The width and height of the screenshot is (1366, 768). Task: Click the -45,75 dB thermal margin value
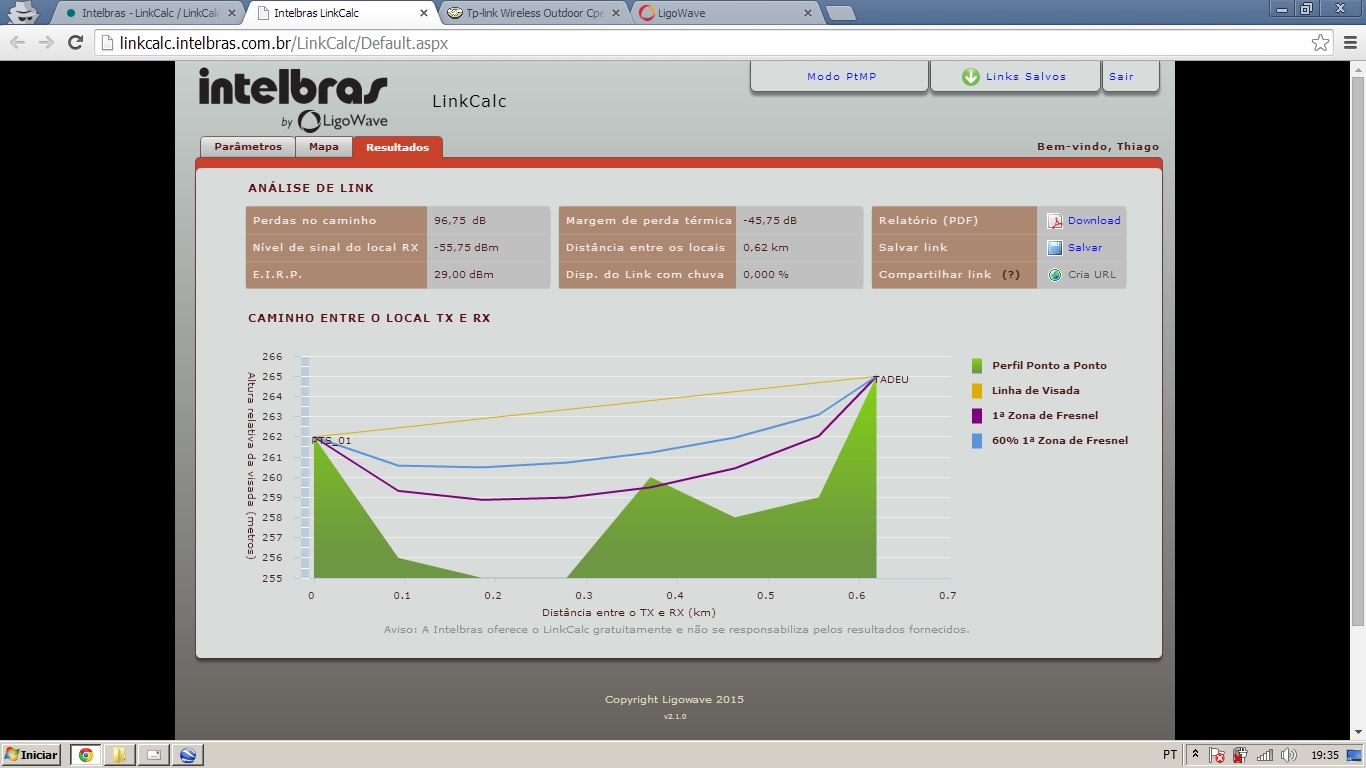tap(770, 221)
